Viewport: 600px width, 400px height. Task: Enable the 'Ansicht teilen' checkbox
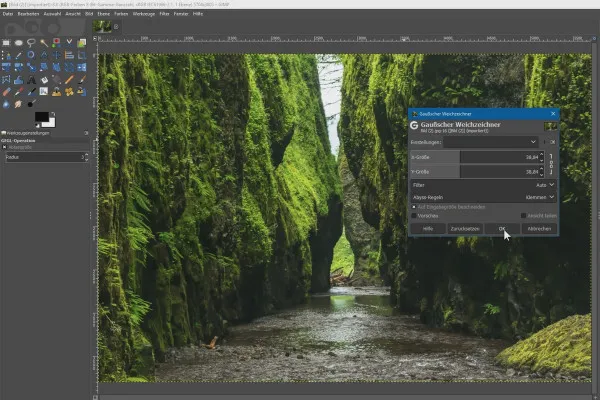click(523, 216)
